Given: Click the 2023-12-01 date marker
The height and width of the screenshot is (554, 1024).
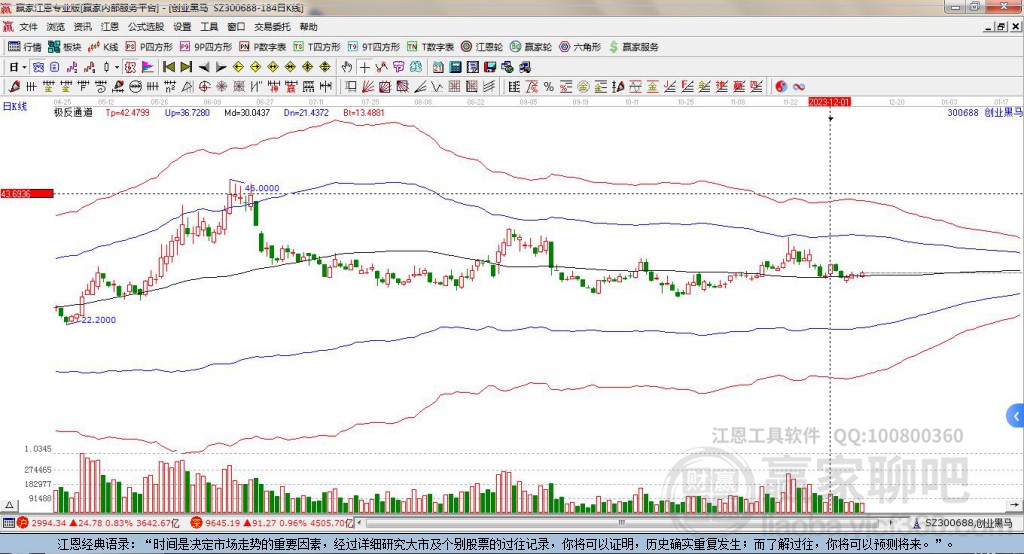Looking at the screenshot, I should [x=829, y=102].
